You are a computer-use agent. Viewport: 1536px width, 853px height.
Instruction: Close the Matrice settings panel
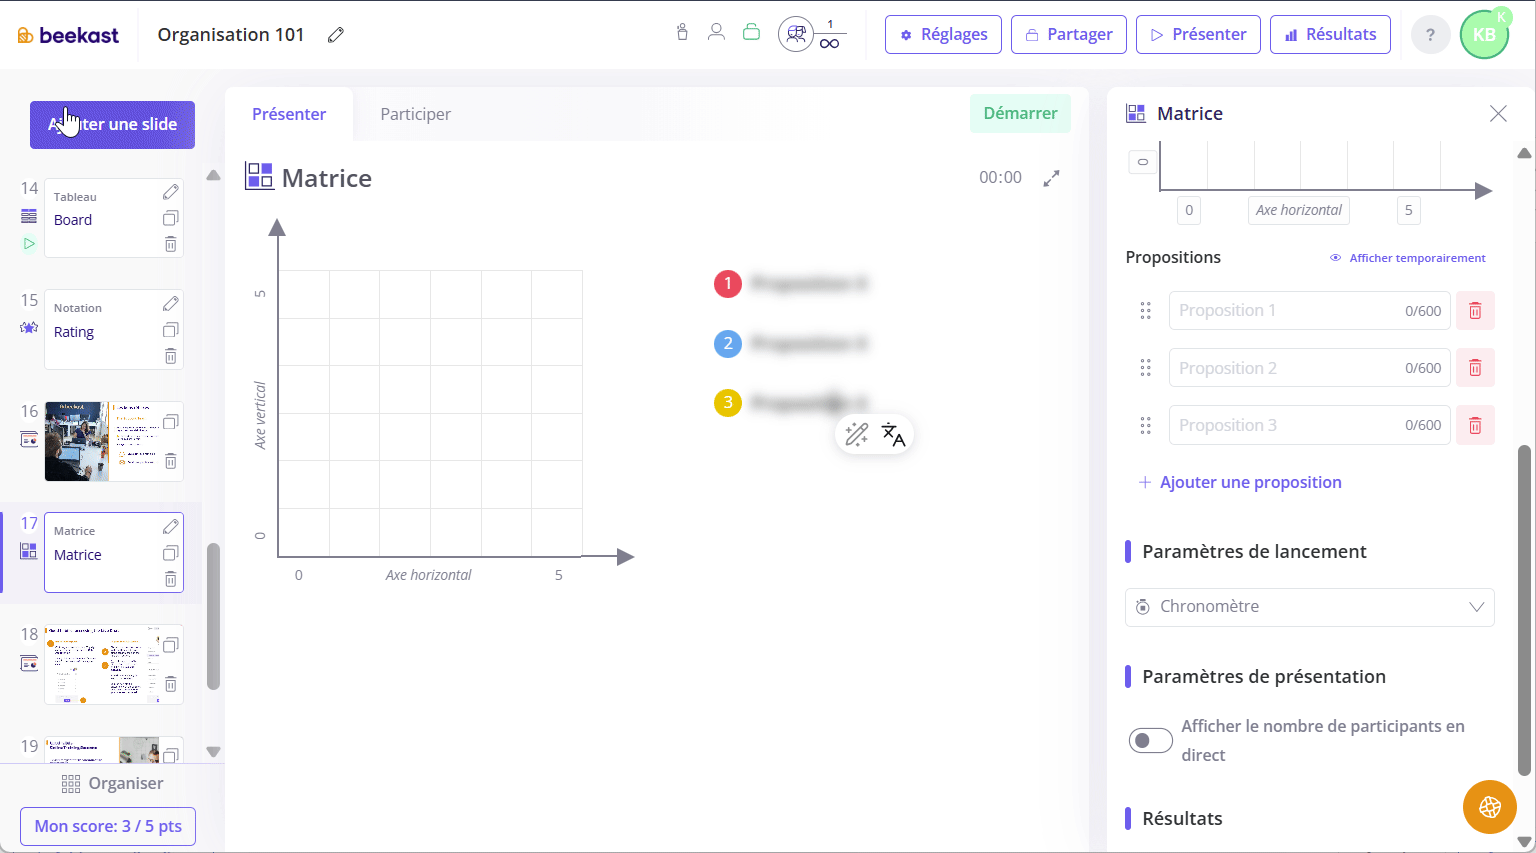click(x=1498, y=113)
